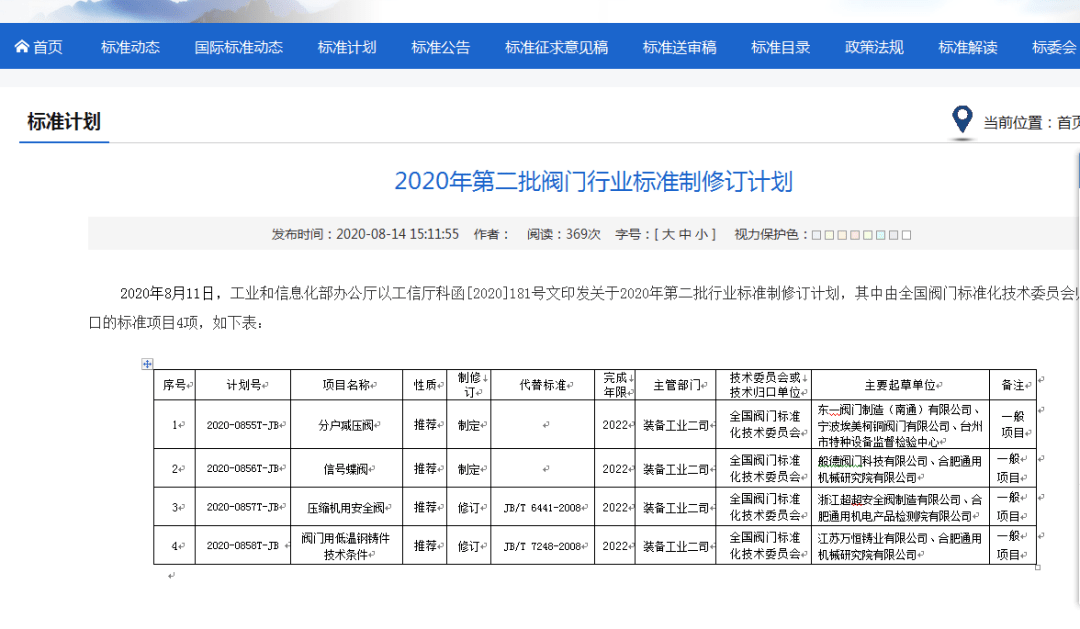
Task: Pick the first 视力保护色 color swatch
Action: point(817,235)
